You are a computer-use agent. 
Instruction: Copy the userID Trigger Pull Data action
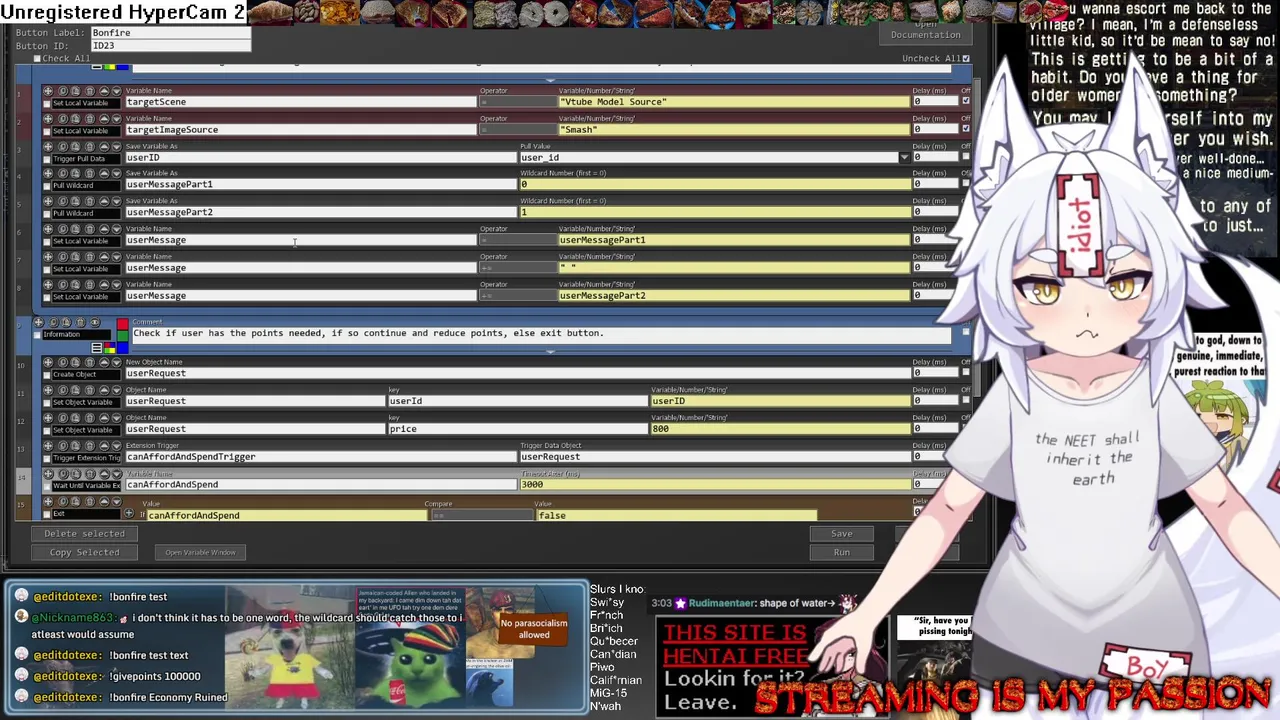click(x=63, y=147)
